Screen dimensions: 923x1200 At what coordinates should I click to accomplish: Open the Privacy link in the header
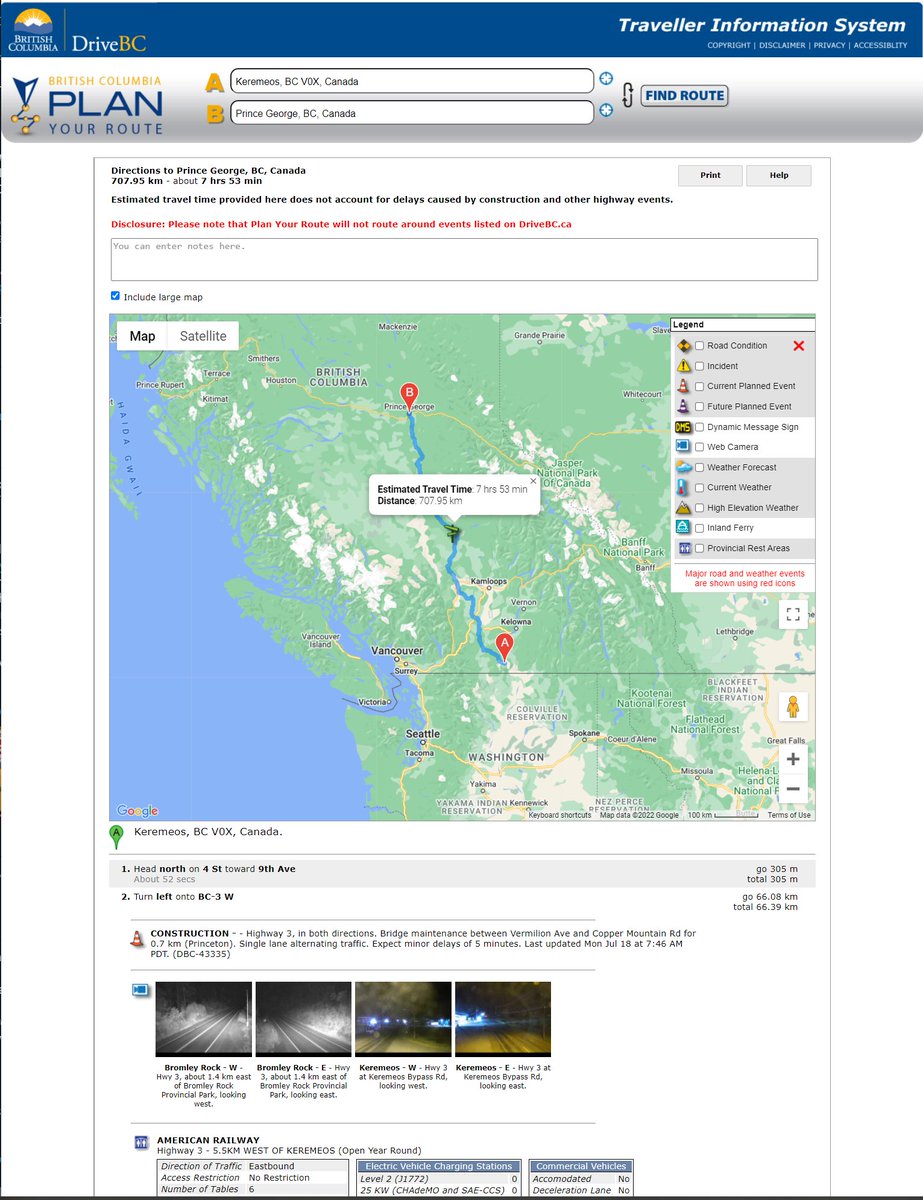pos(829,45)
